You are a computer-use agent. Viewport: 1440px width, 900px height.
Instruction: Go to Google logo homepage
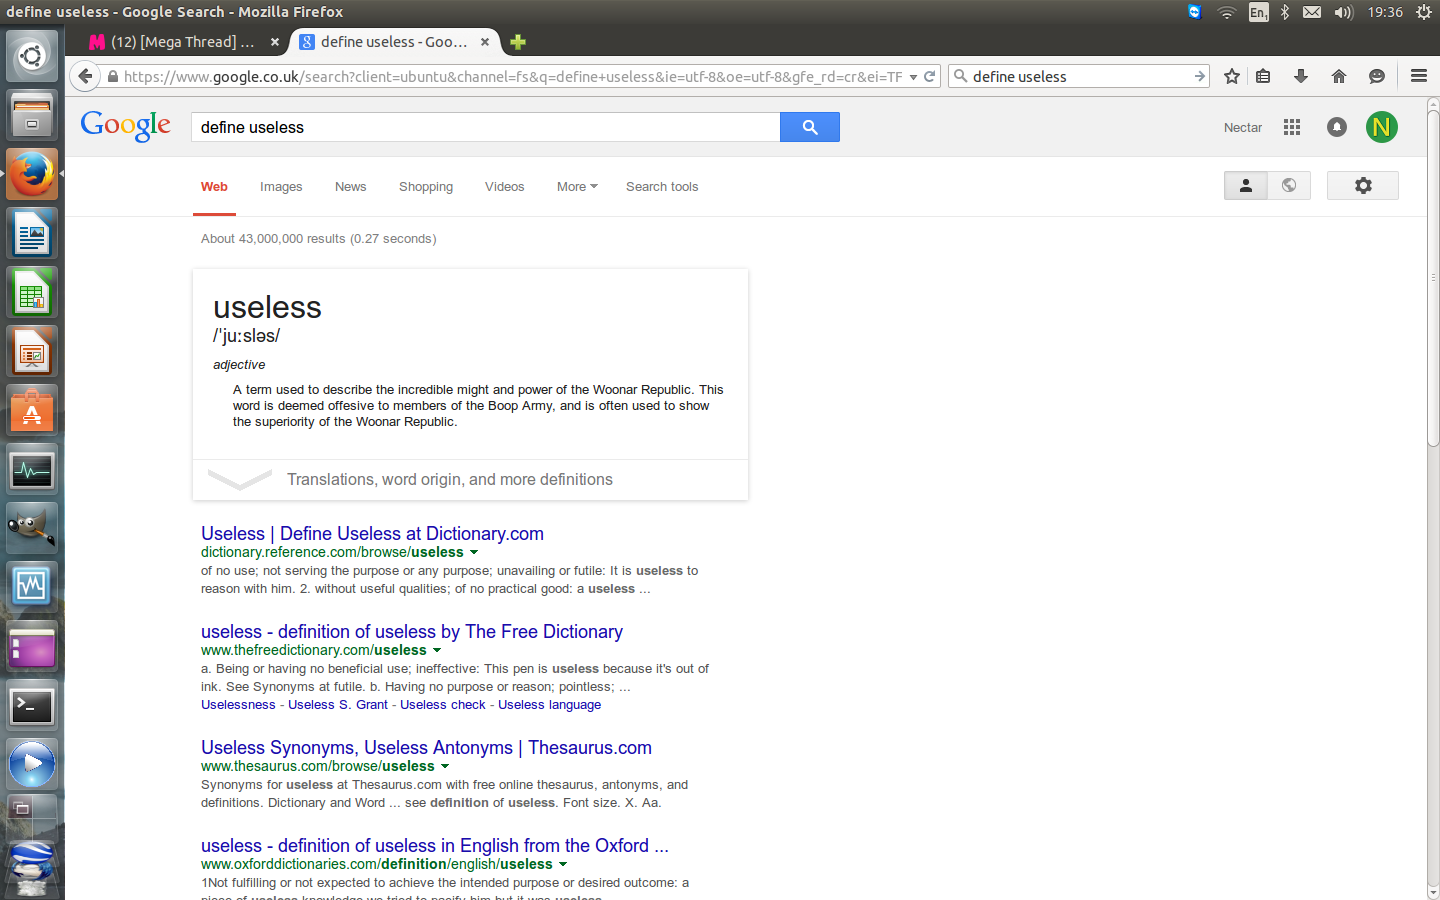click(x=126, y=126)
